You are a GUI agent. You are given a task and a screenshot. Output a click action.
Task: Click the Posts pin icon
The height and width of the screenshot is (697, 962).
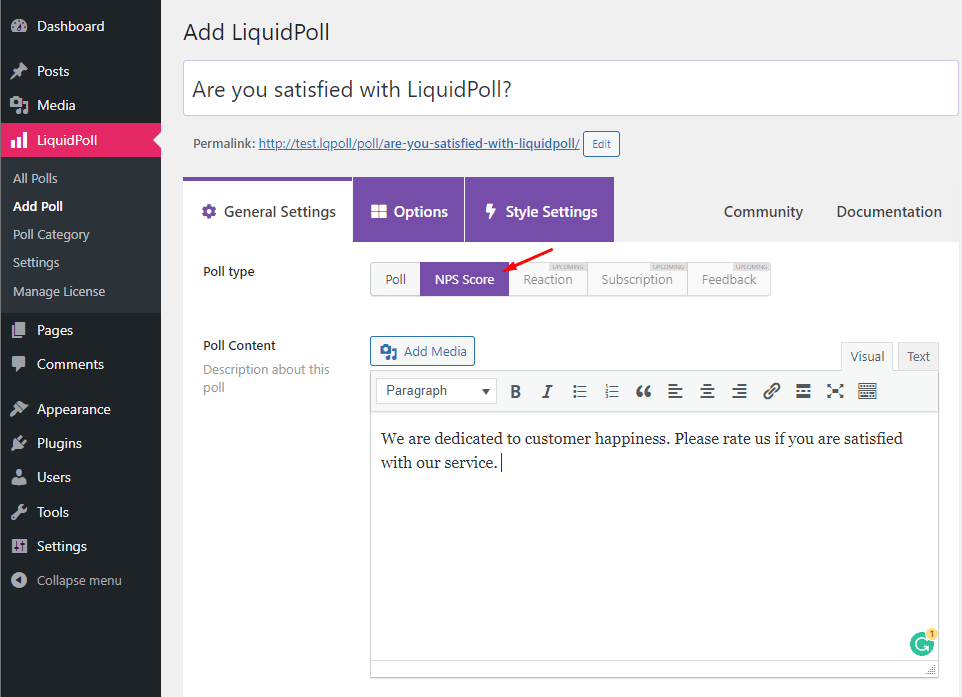coord(19,71)
